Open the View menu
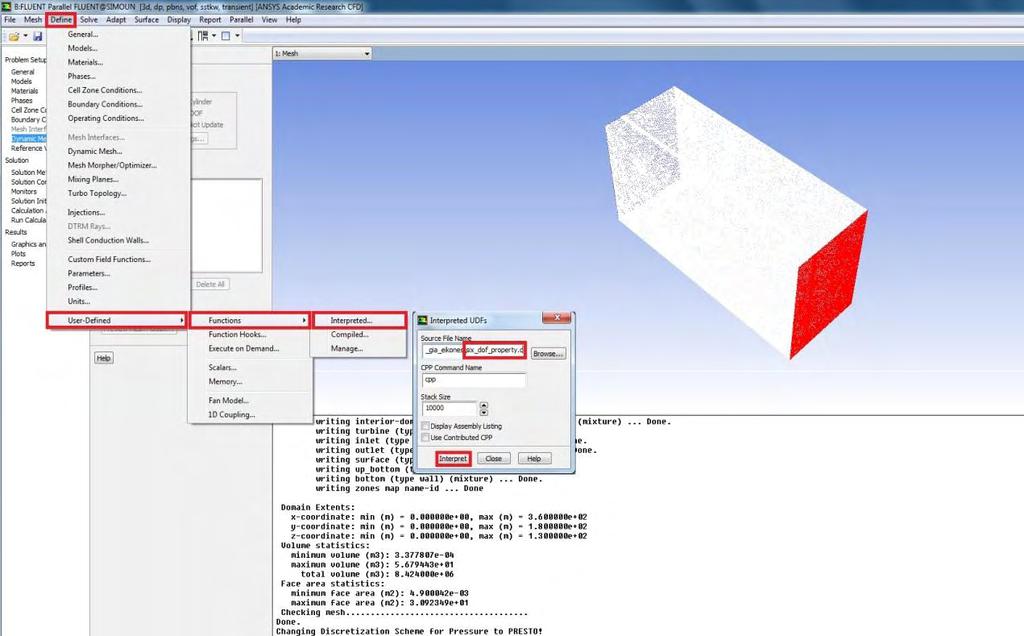The image size is (1024, 636). coord(269,20)
